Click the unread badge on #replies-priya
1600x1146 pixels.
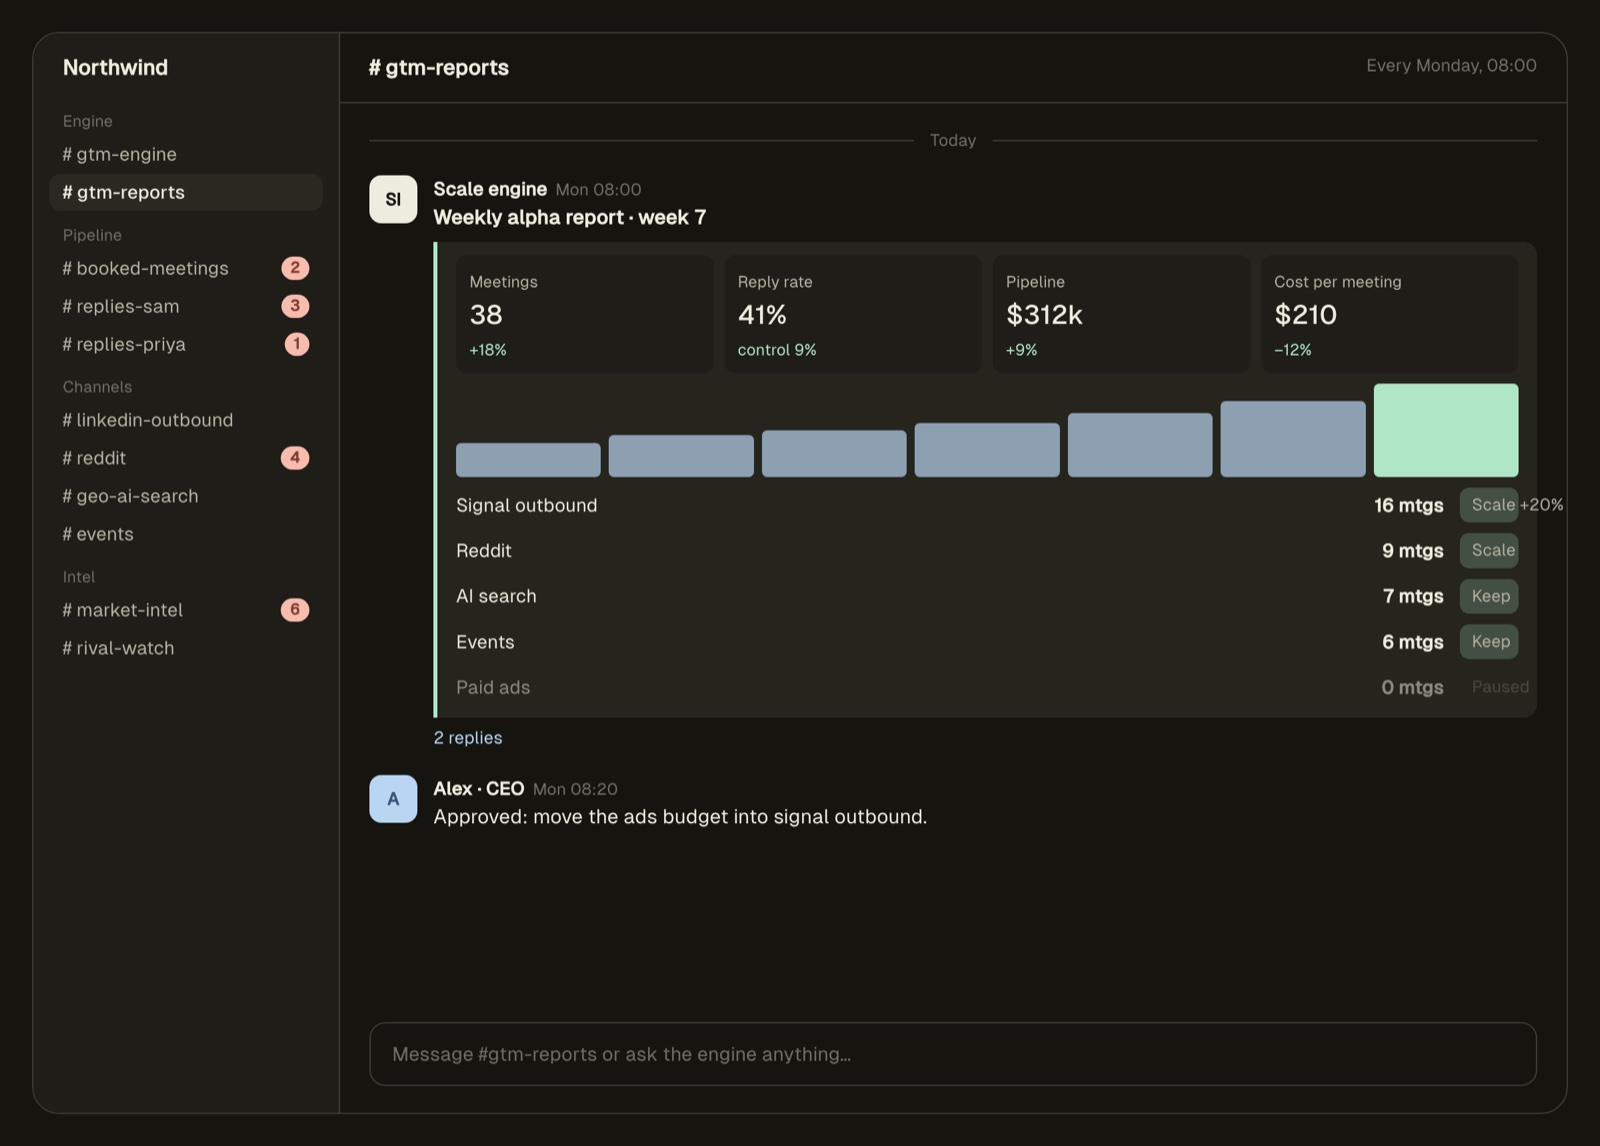click(297, 344)
